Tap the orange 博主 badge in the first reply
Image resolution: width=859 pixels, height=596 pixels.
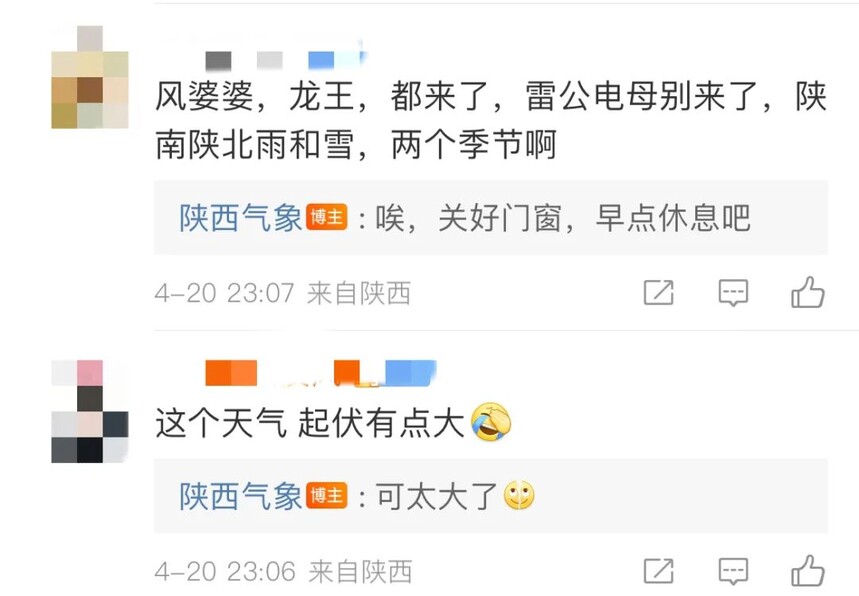tap(327, 218)
